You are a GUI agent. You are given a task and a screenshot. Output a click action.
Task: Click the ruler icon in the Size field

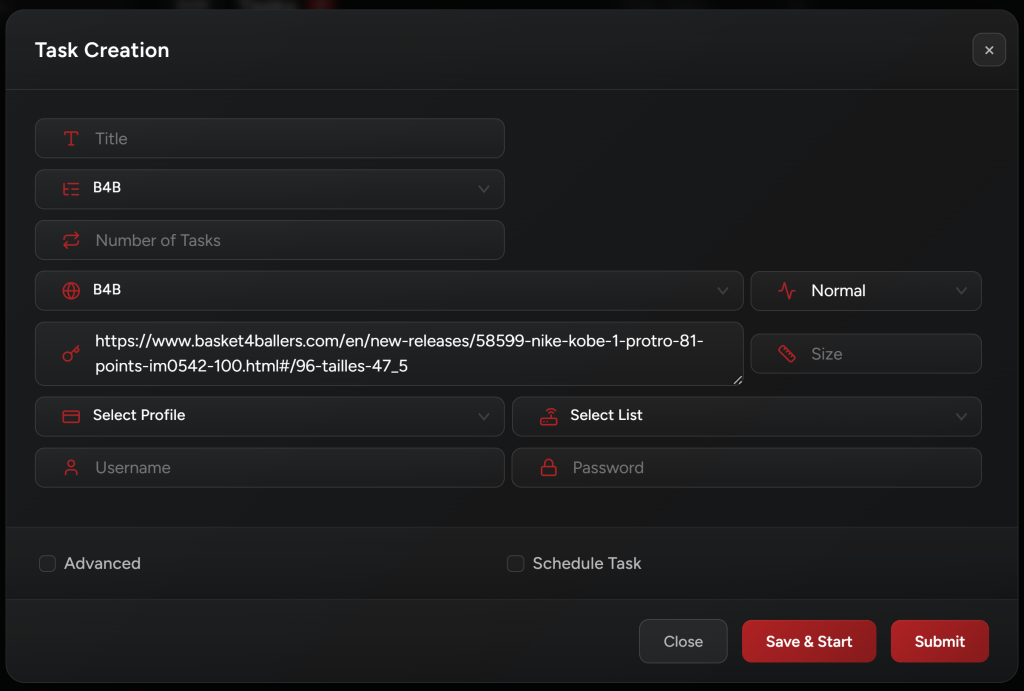click(x=787, y=354)
